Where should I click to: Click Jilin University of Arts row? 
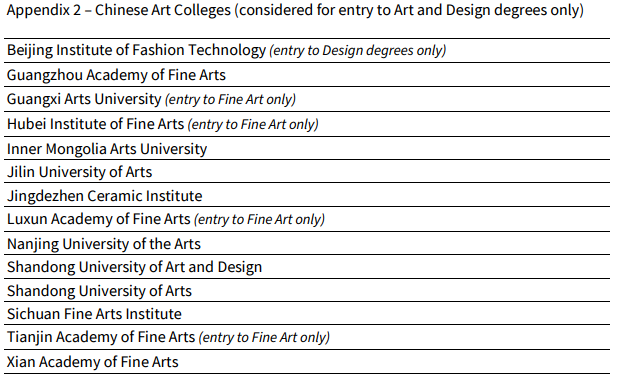point(307,172)
